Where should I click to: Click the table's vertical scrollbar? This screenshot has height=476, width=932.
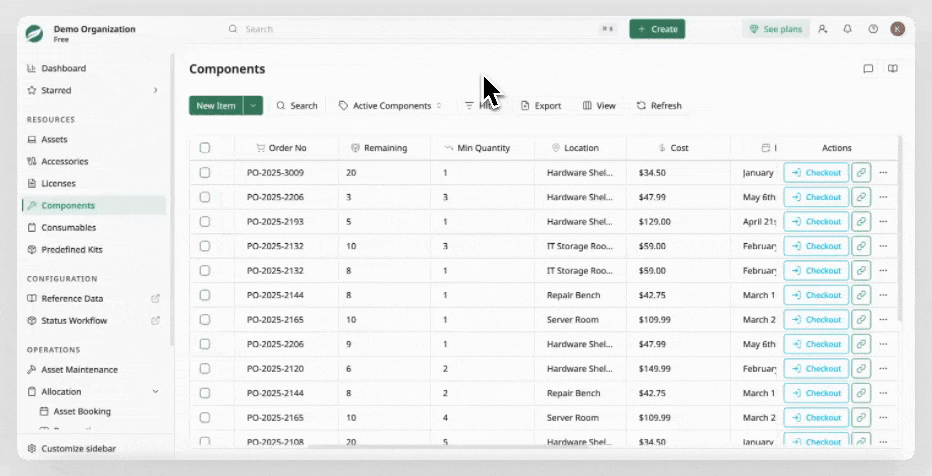900,229
